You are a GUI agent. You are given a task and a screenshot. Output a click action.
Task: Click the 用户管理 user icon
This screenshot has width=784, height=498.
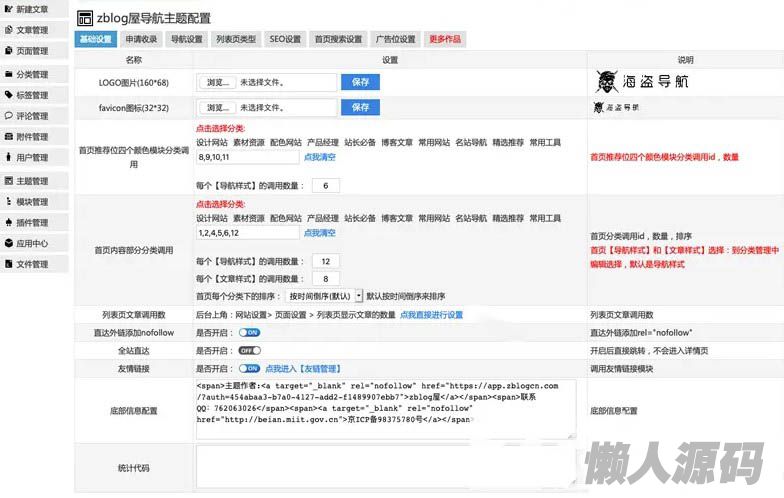coord(8,157)
